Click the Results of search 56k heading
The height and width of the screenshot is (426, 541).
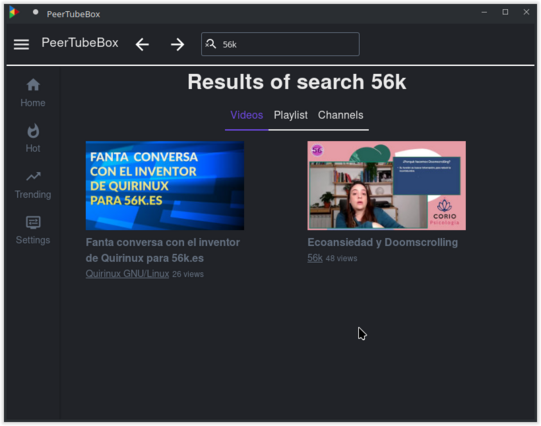pyautogui.click(x=297, y=82)
